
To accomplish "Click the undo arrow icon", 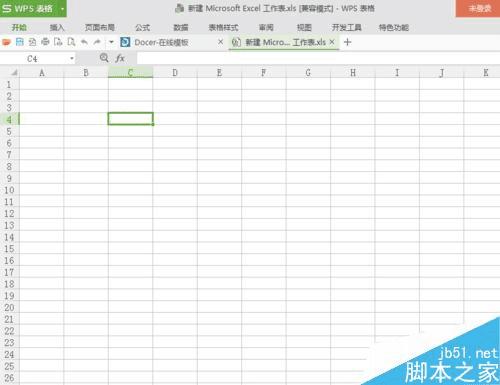I will point(84,42).
